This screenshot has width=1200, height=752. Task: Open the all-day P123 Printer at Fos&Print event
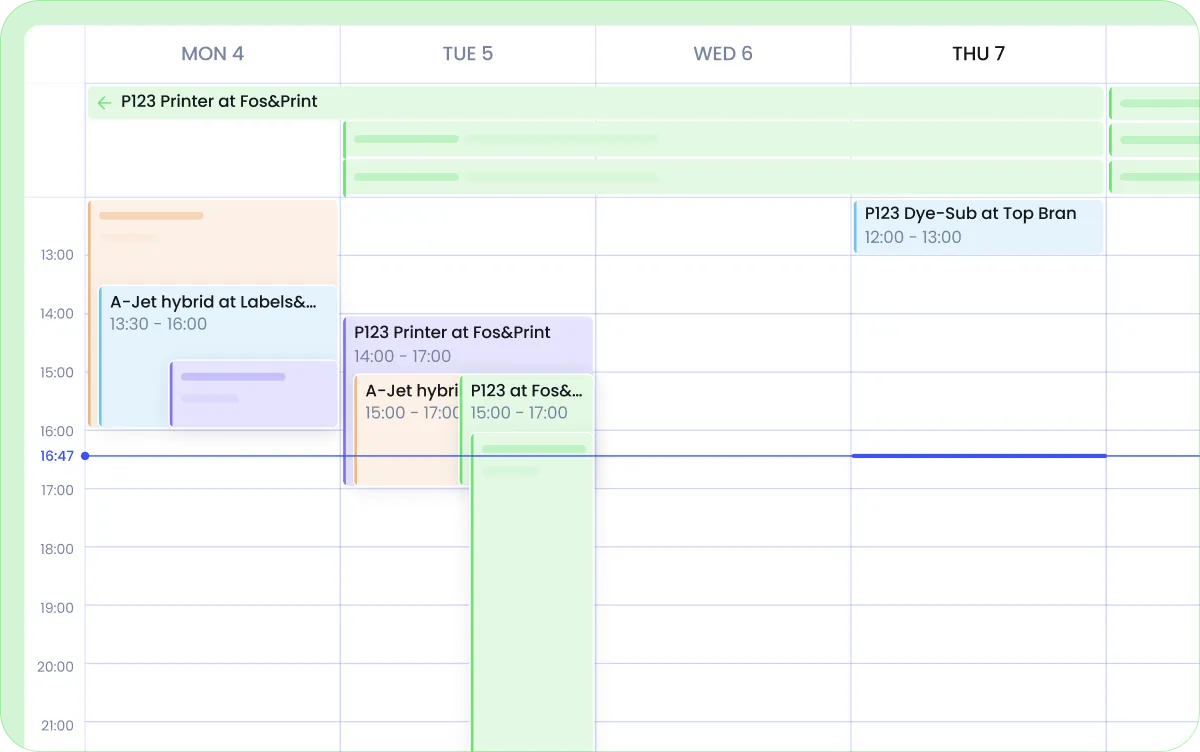[x=595, y=102]
